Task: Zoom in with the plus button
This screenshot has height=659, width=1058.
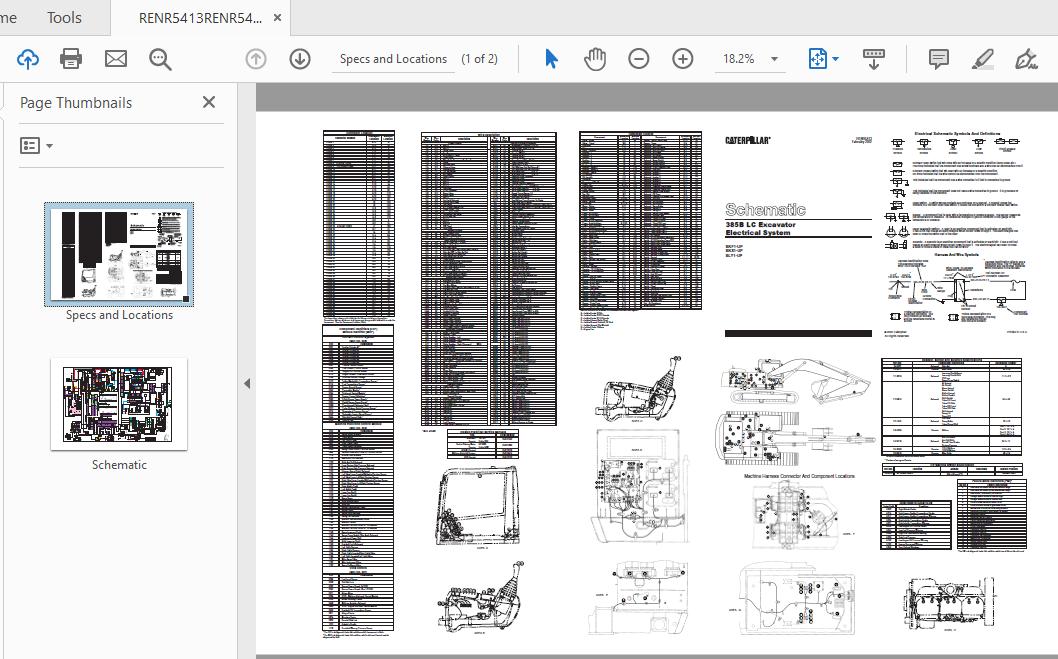Action: coord(683,59)
